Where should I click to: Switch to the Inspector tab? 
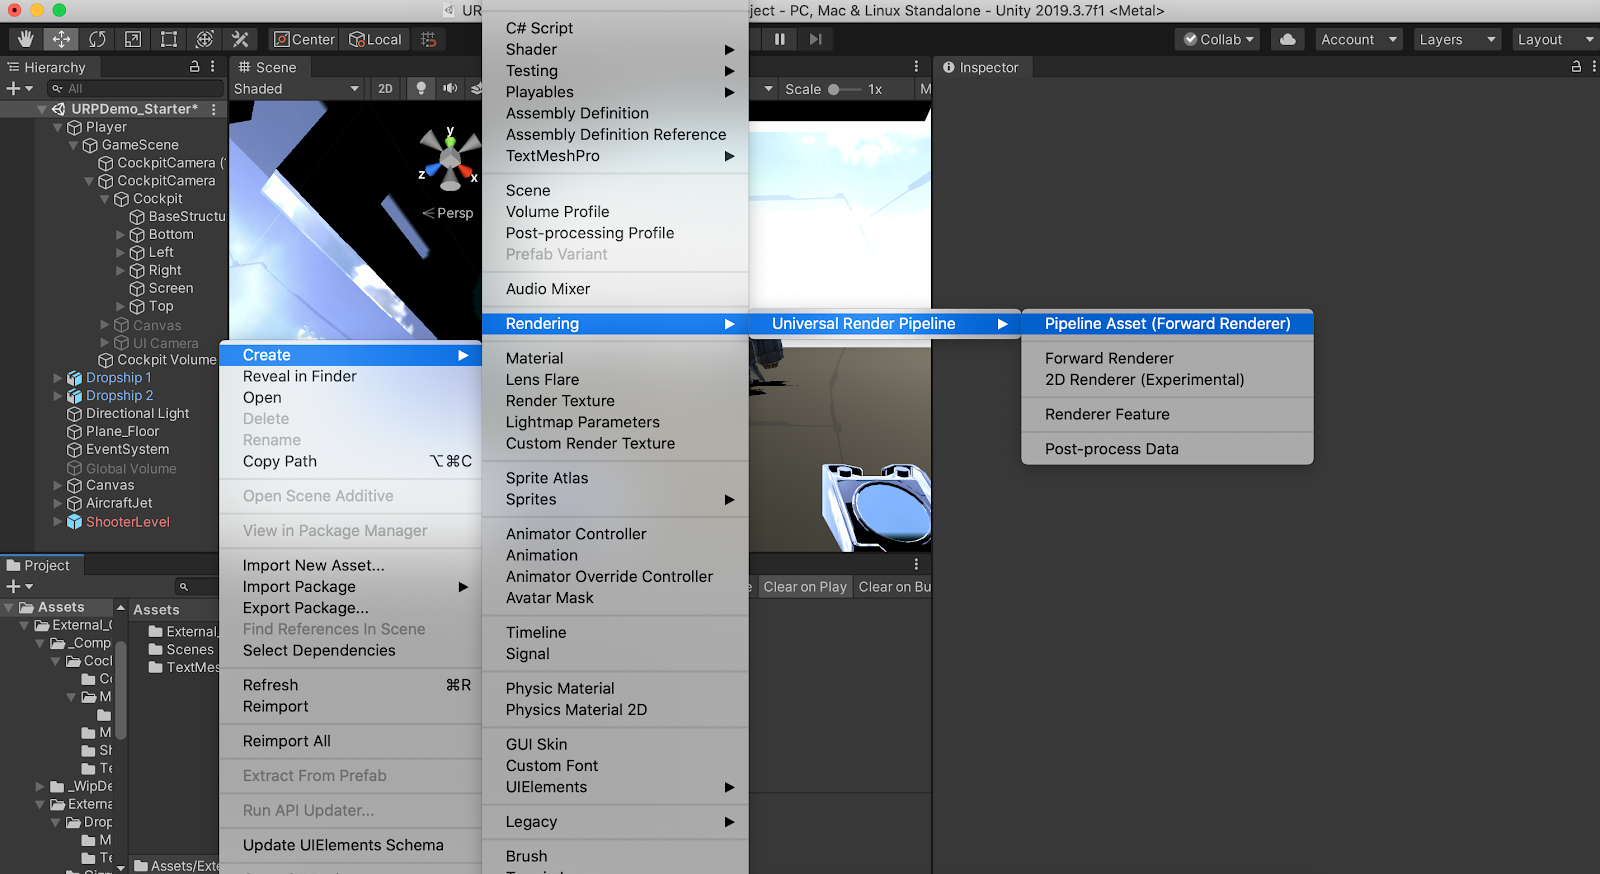click(979, 67)
